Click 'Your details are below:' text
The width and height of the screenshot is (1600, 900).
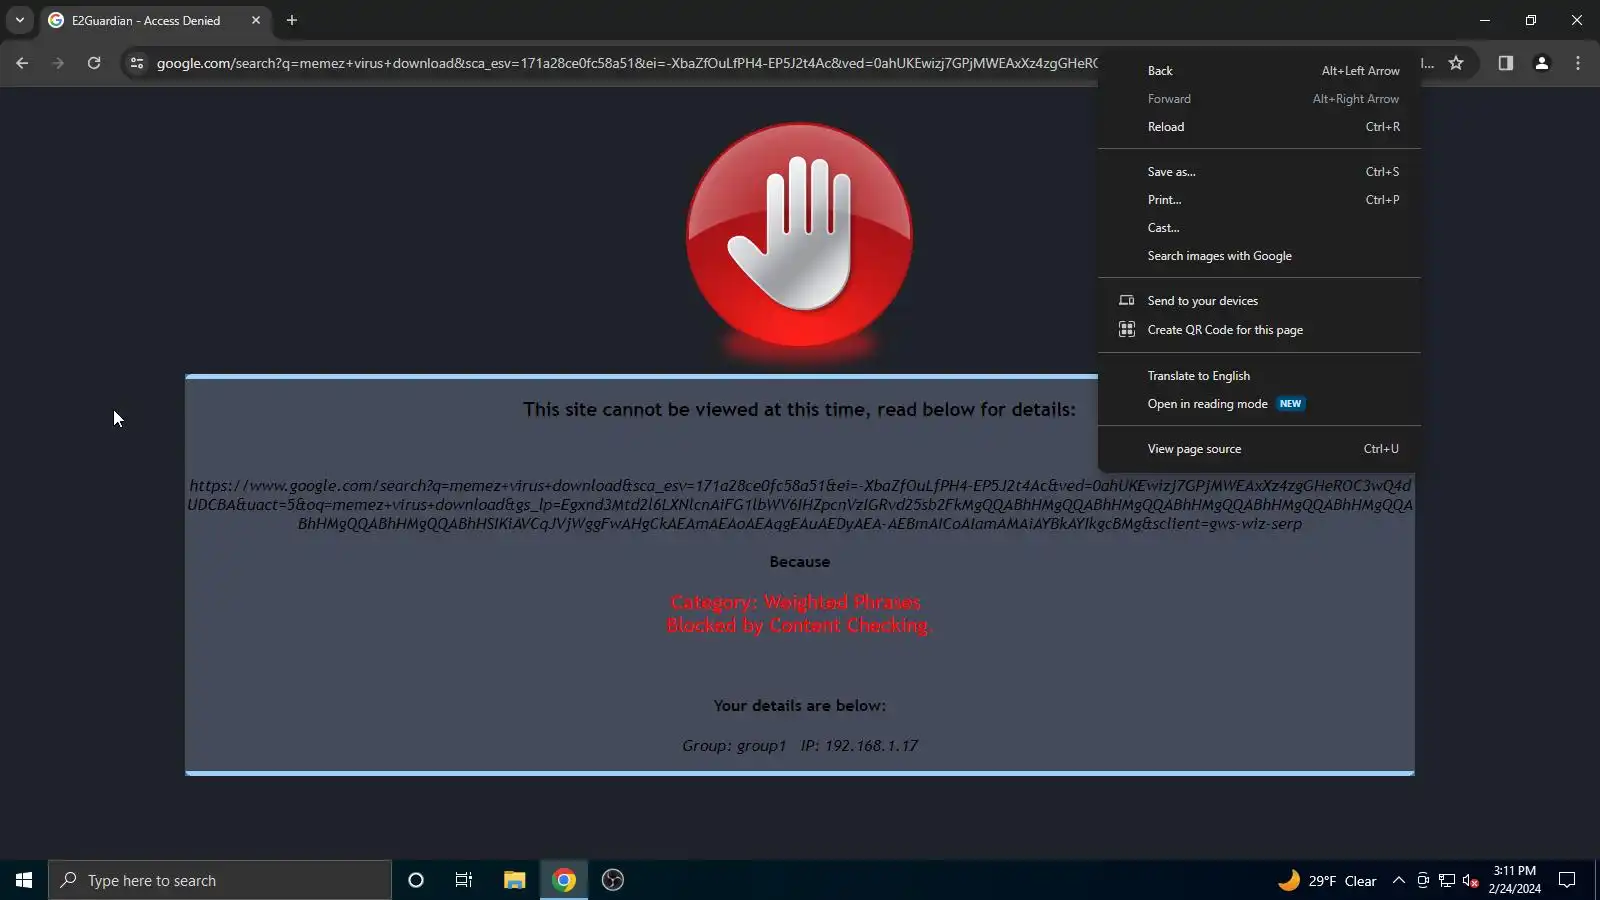[x=799, y=706]
